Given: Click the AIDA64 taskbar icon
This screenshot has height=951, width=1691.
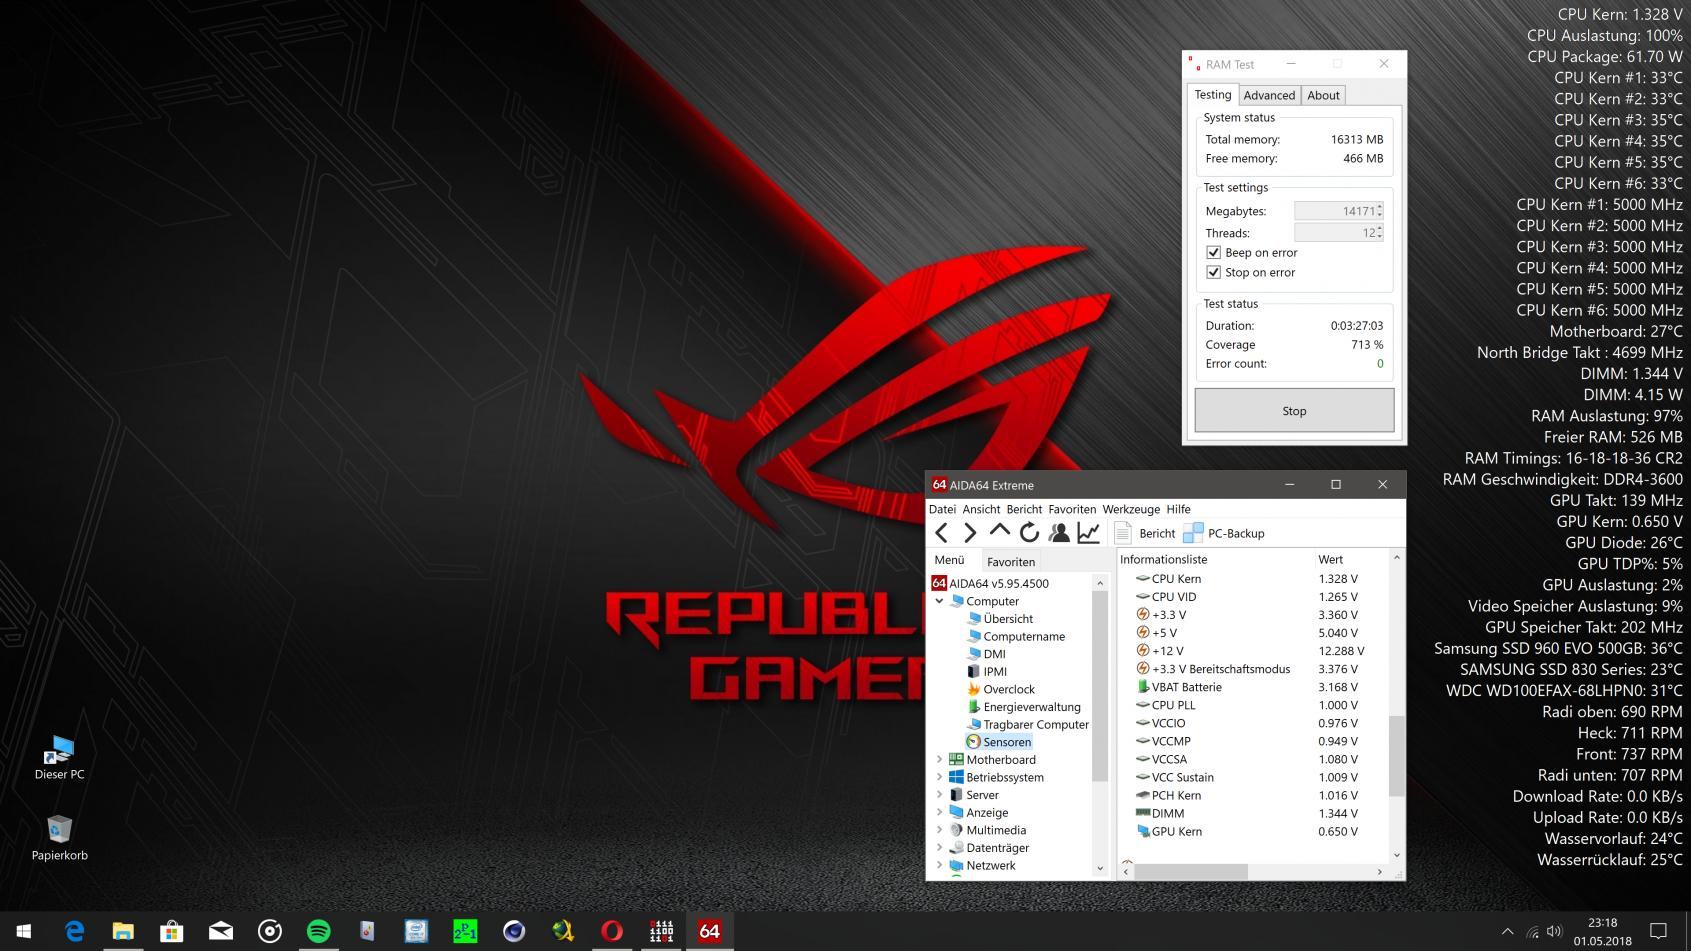Looking at the screenshot, I should [710, 931].
